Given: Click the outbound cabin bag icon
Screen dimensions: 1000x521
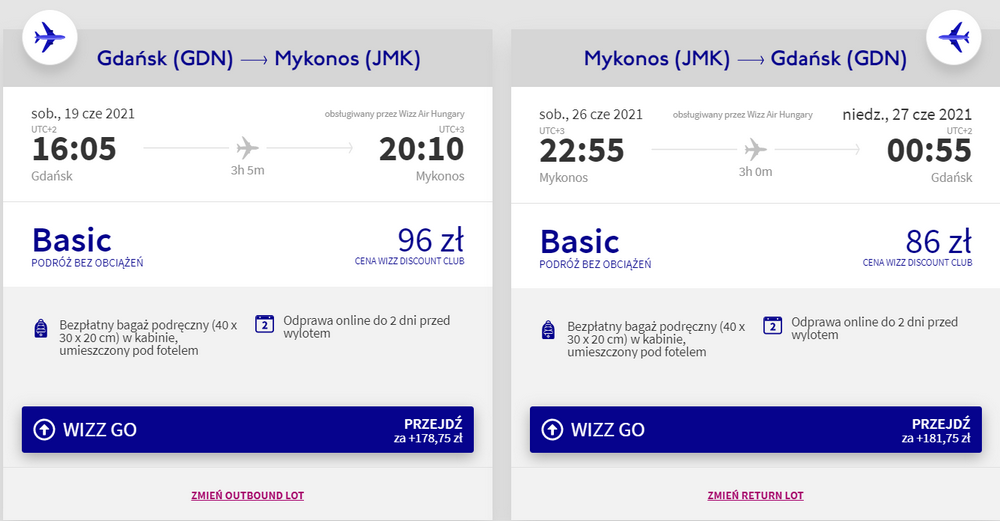Looking at the screenshot, I should 41,328.
